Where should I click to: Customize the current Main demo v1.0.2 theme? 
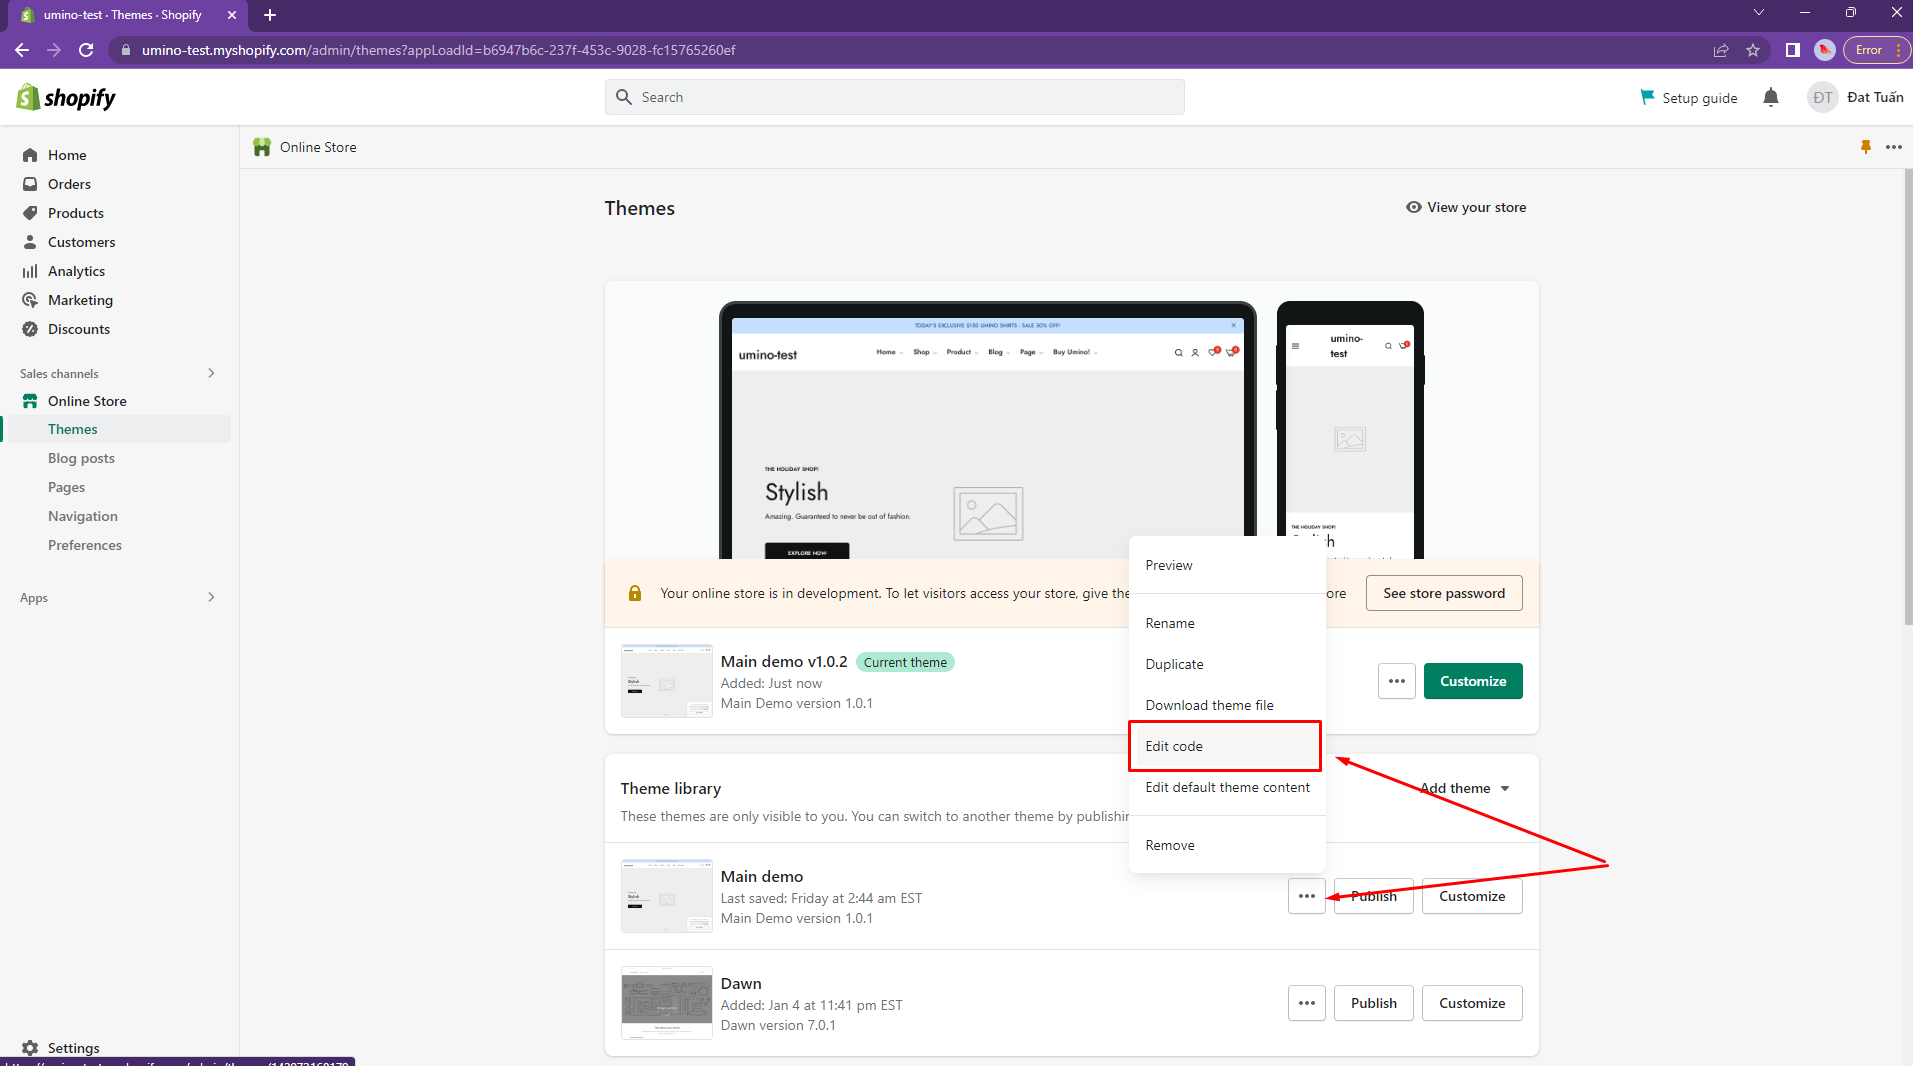coord(1473,681)
